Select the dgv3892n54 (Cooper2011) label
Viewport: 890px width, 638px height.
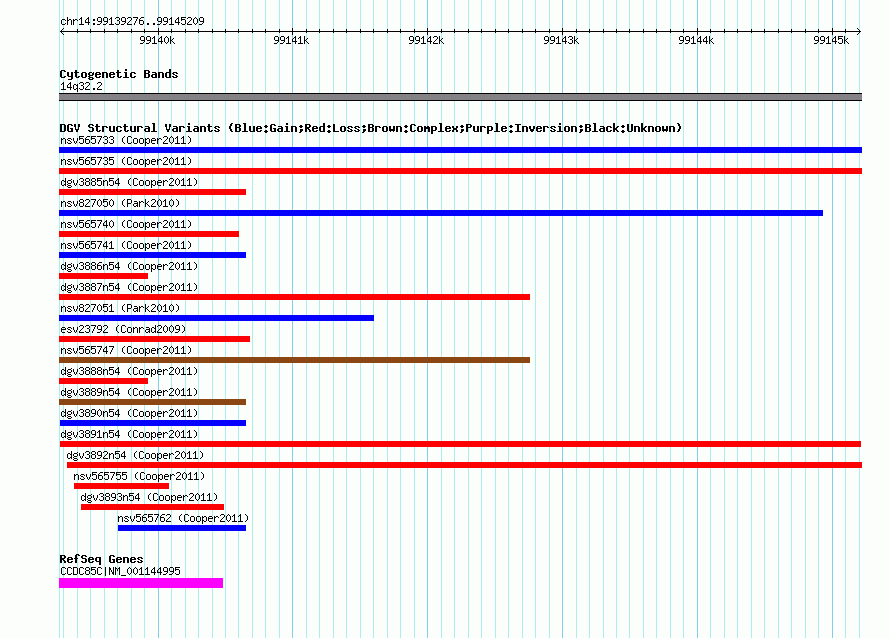[135, 455]
